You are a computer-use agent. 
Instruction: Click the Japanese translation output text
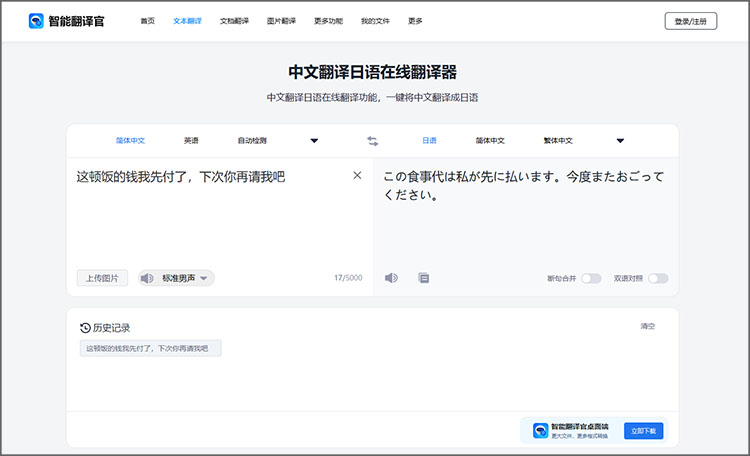coord(524,186)
